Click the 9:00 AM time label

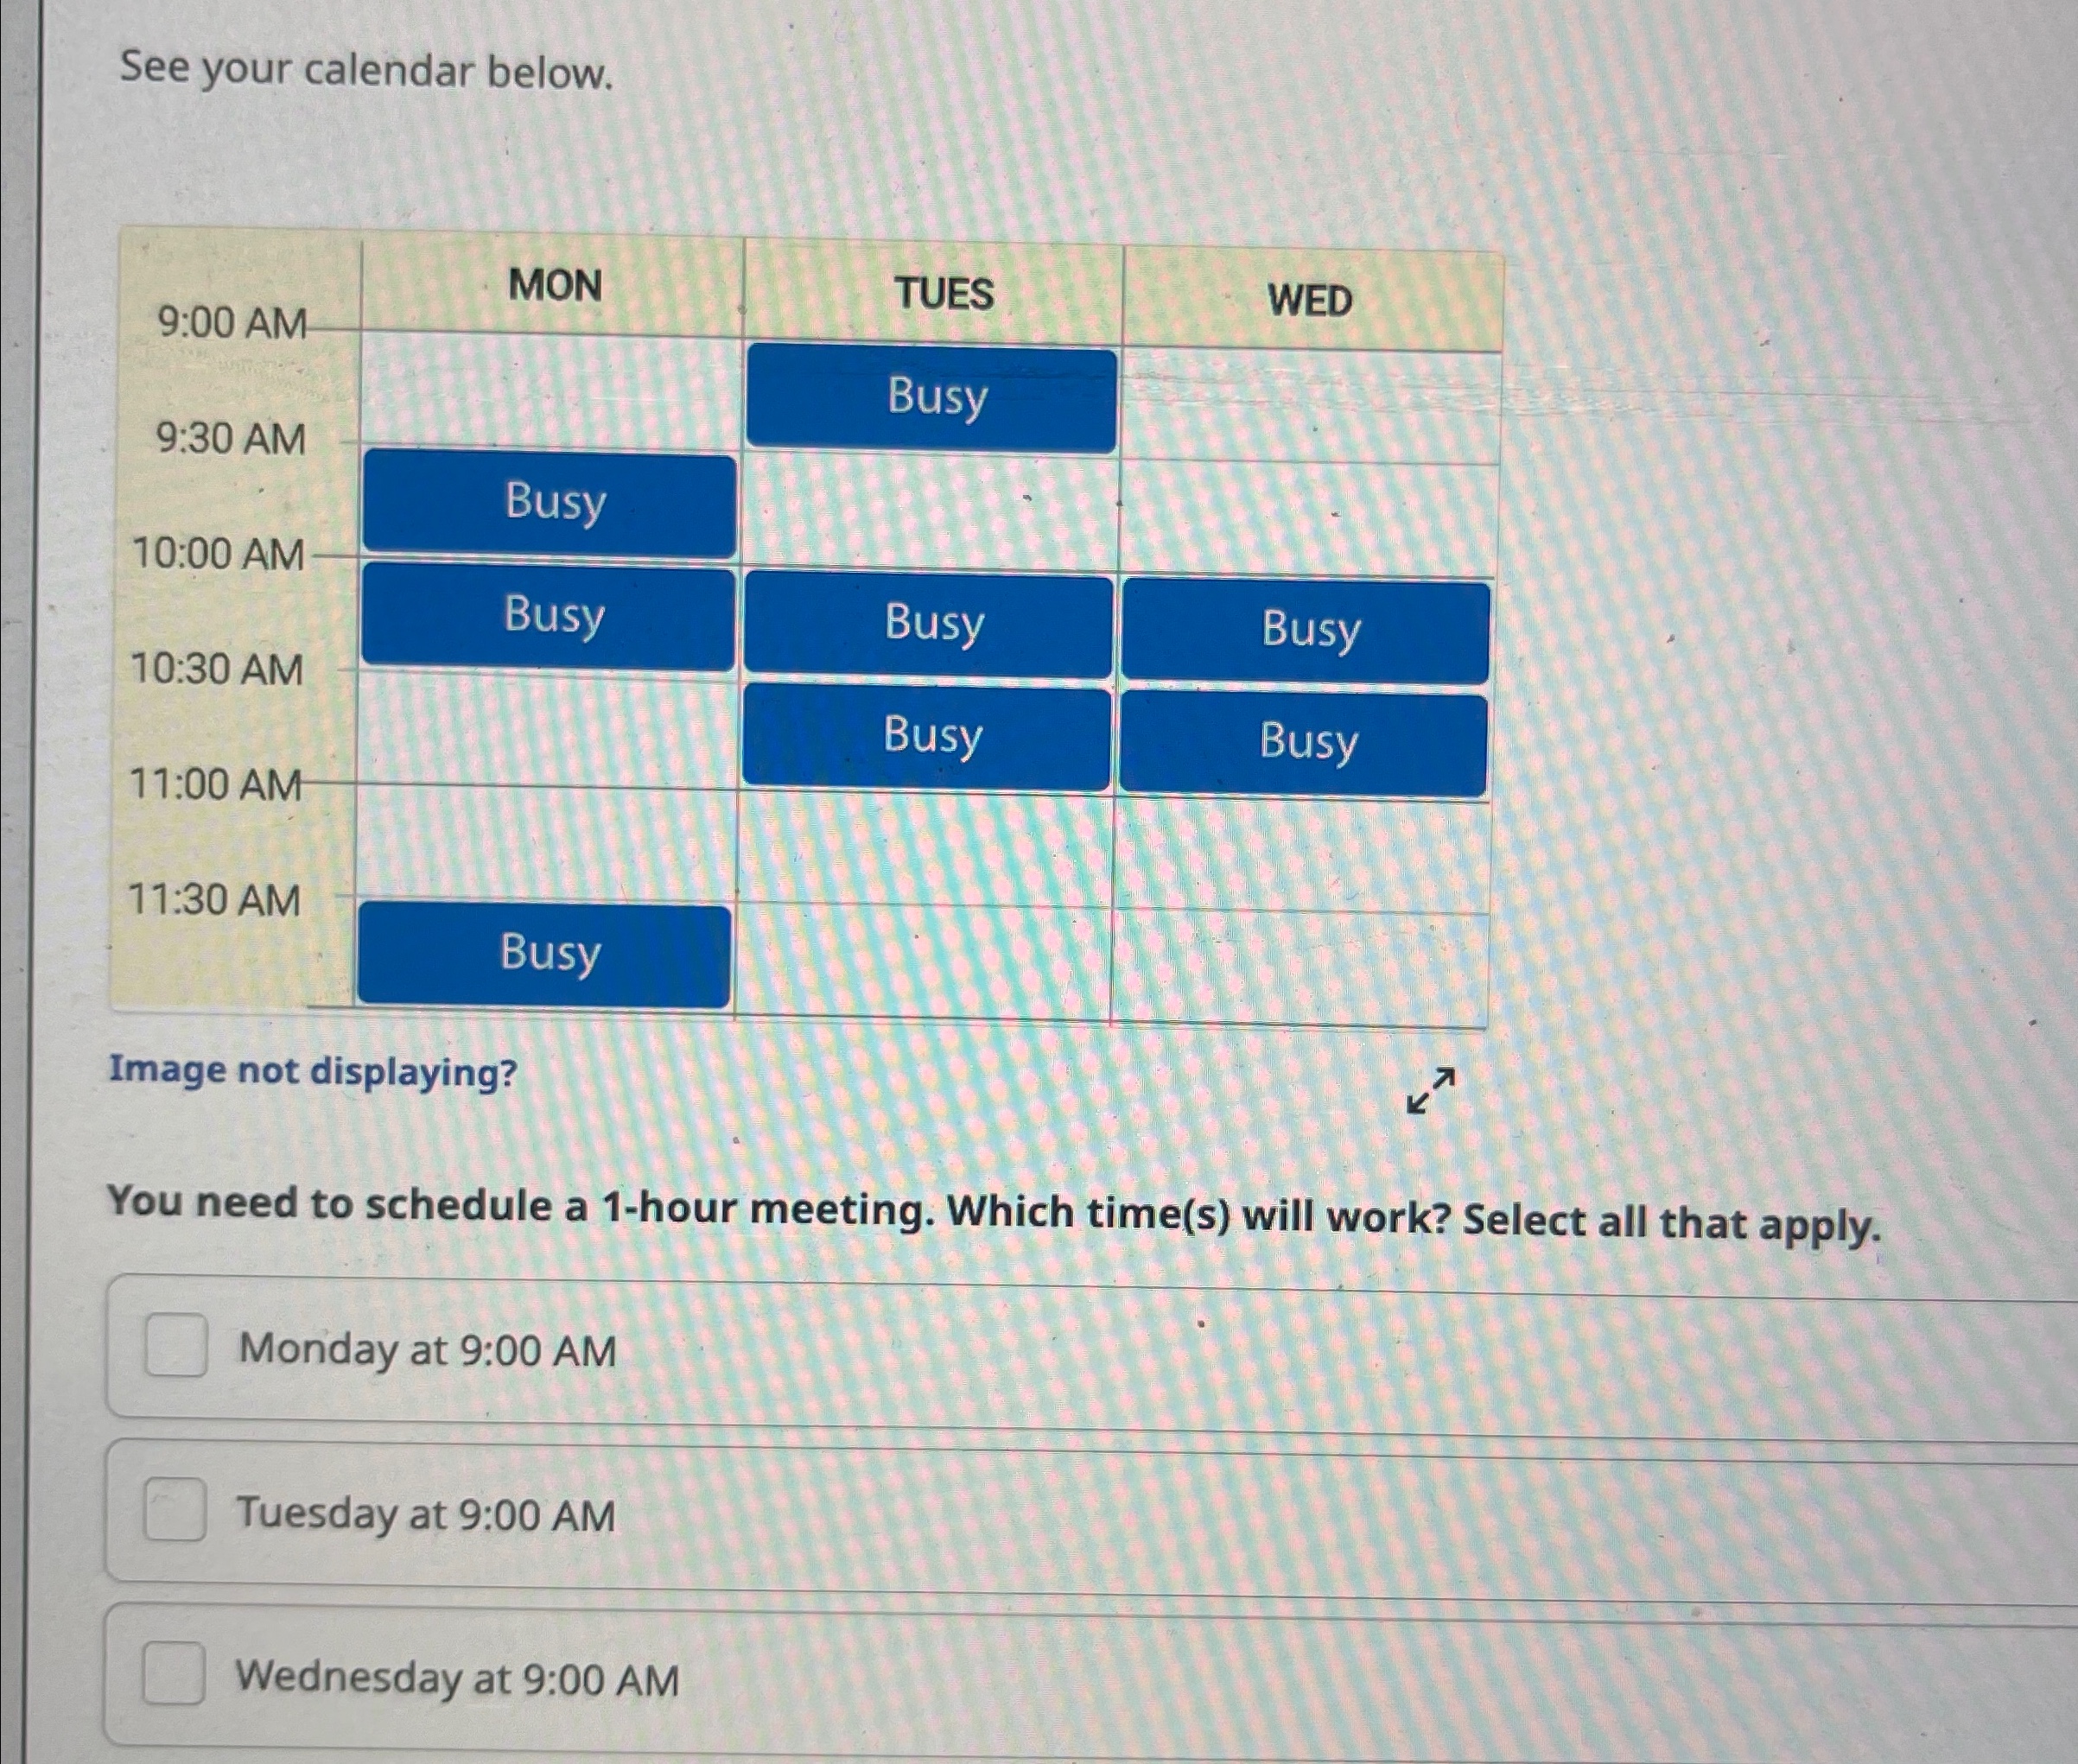tap(231, 322)
